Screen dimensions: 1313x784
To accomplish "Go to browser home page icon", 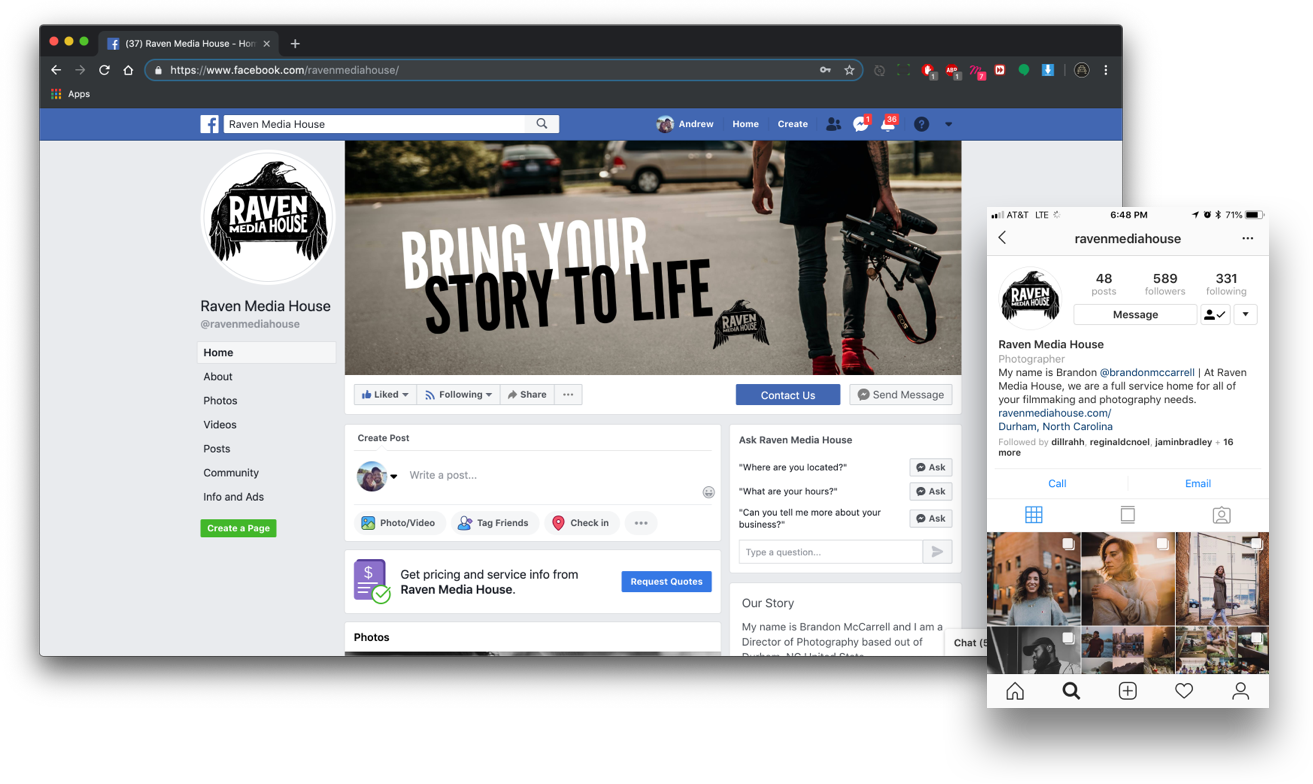I will (128, 70).
